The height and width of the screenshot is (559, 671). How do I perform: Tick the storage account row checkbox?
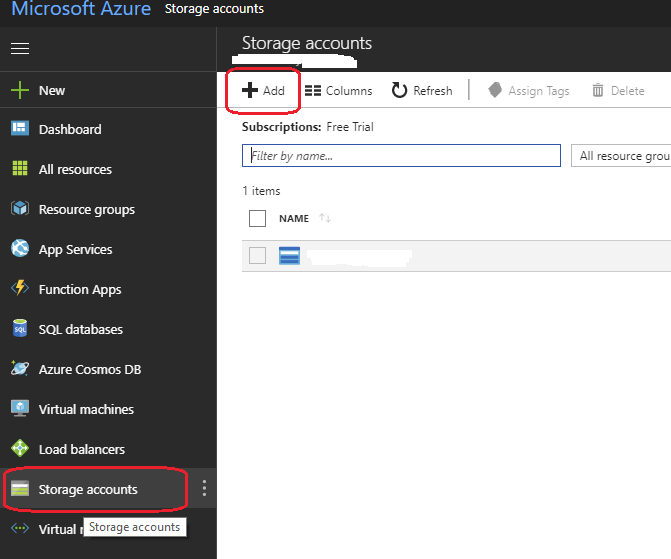(x=257, y=256)
